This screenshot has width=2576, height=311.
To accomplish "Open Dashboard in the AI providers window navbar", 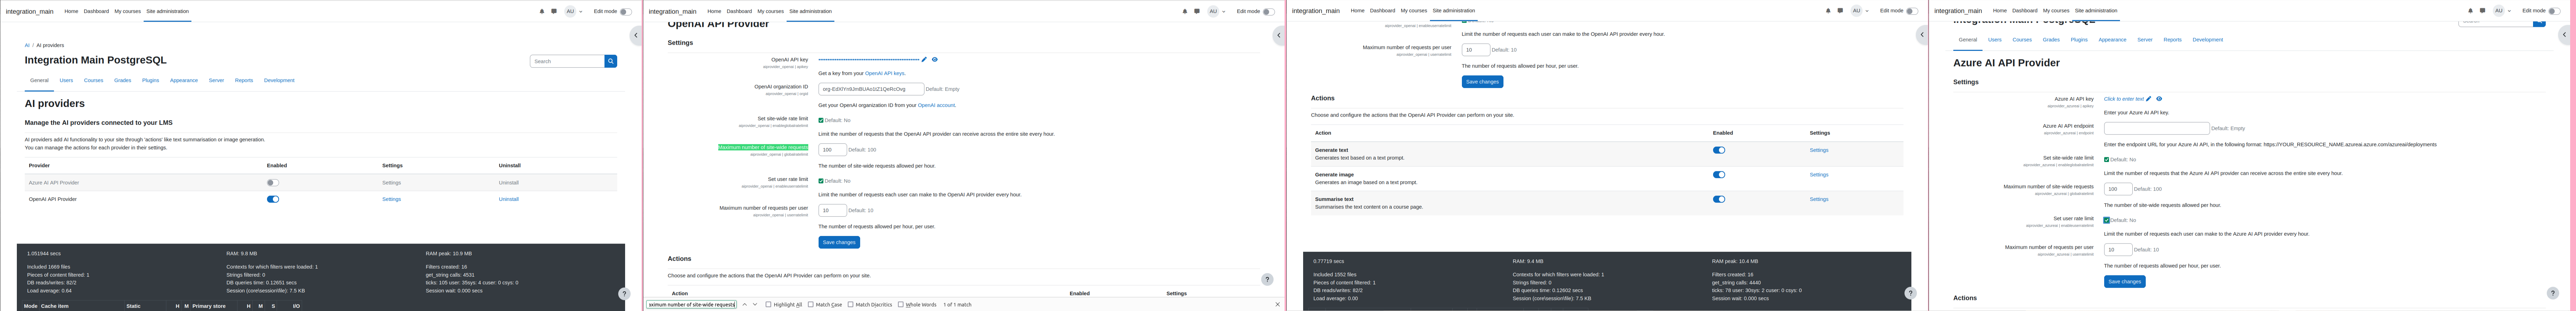I will (96, 11).
